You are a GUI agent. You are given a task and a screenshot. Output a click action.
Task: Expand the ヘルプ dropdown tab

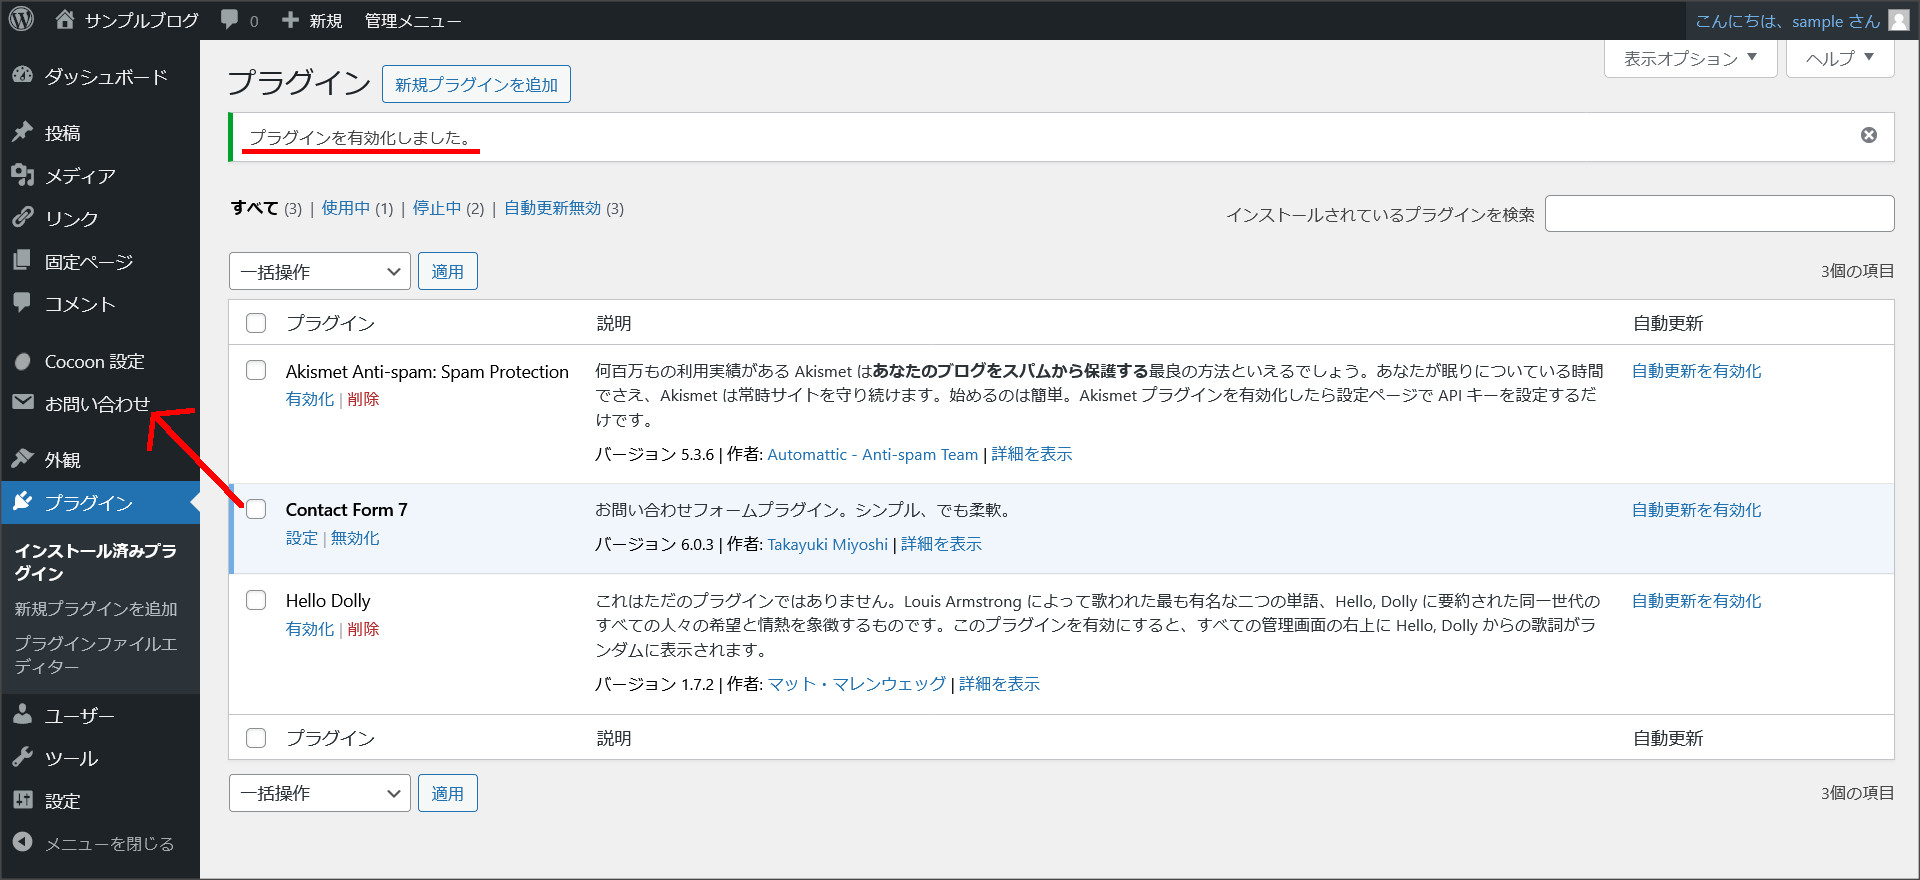click(x=1839, y=59)
